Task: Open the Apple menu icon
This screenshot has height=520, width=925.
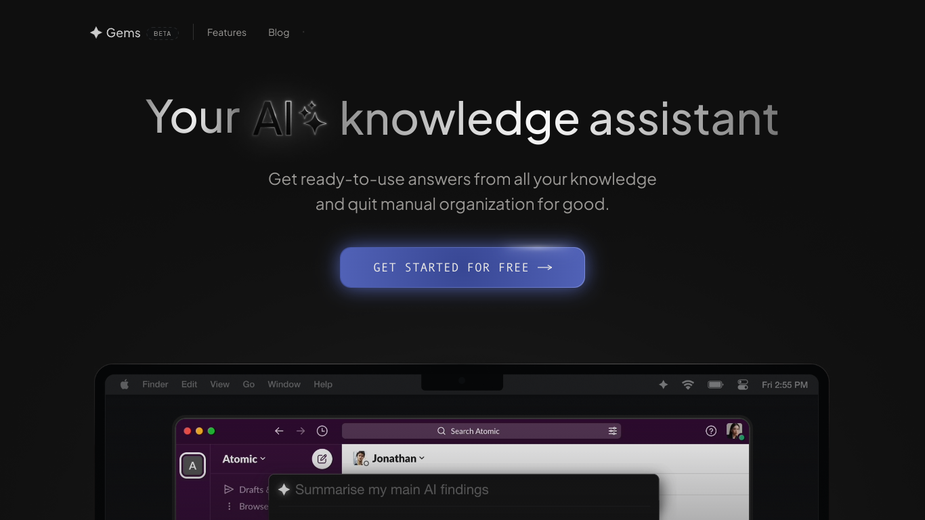Action: click(x=124, y=384)
